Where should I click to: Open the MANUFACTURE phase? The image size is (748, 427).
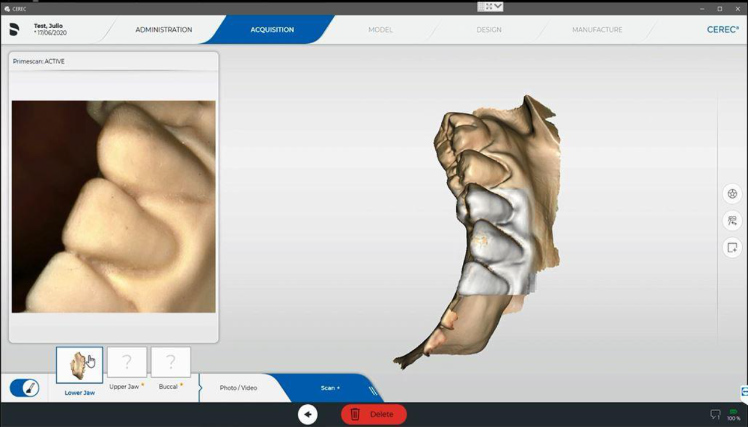(597, 30)
